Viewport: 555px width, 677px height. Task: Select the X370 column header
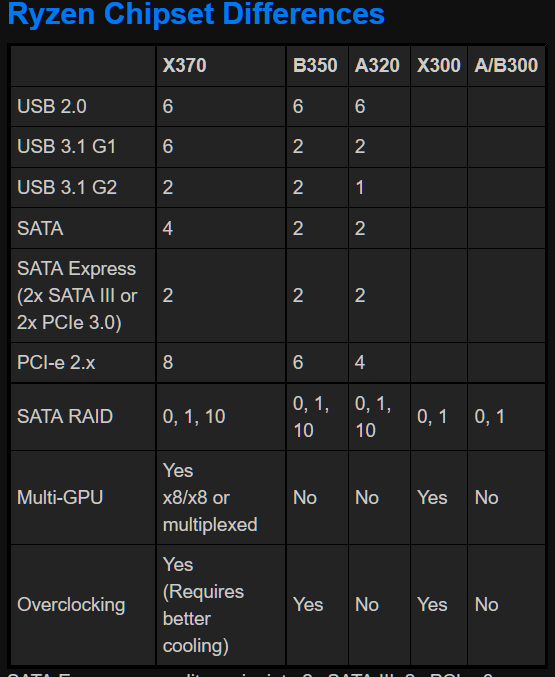tap(184, 66)
